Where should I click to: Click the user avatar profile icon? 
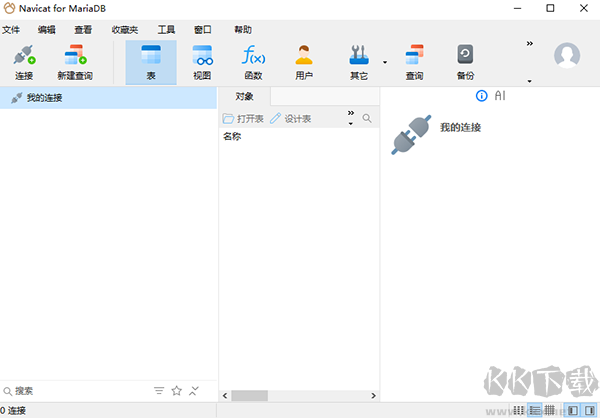(567, 56)
